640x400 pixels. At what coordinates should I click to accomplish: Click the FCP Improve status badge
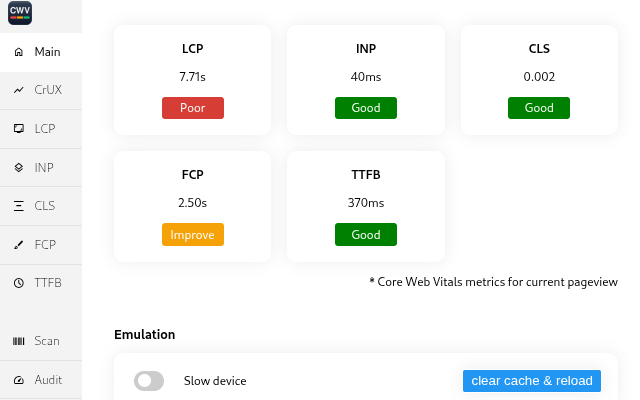tap(193, 235)
